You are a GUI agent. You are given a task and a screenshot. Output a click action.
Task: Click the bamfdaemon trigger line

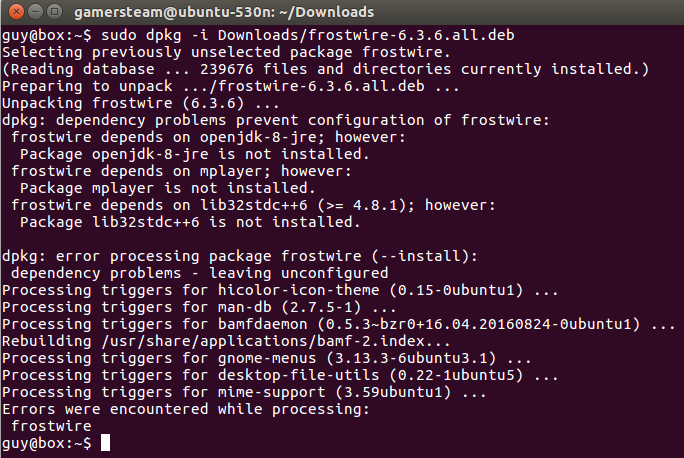(x=339, y=325)
